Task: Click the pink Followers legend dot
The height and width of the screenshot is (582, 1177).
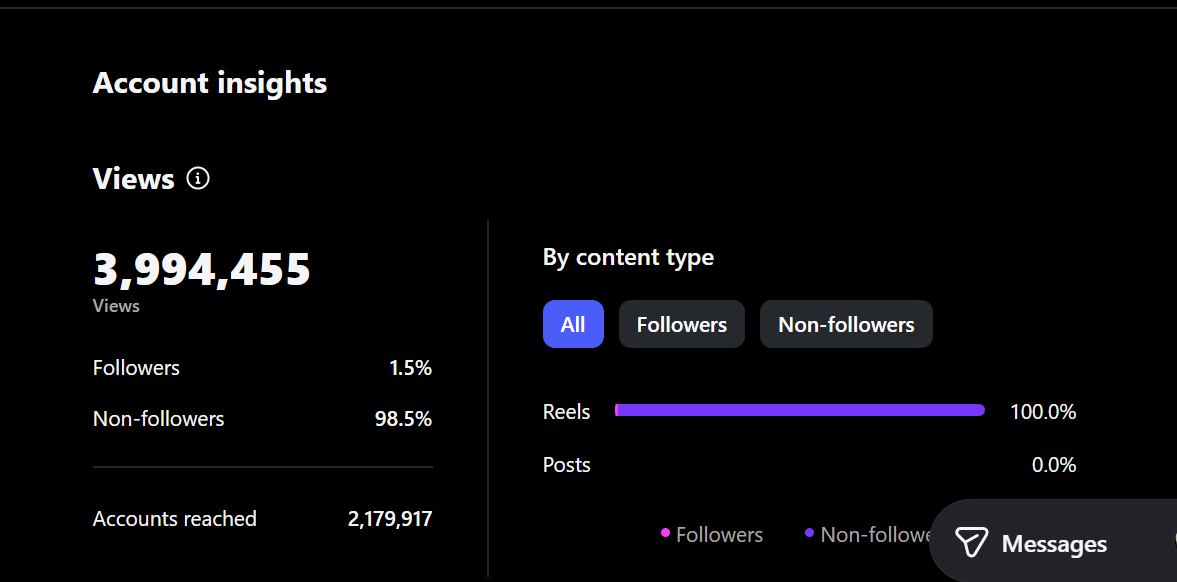Action: (x=665, y=534)
